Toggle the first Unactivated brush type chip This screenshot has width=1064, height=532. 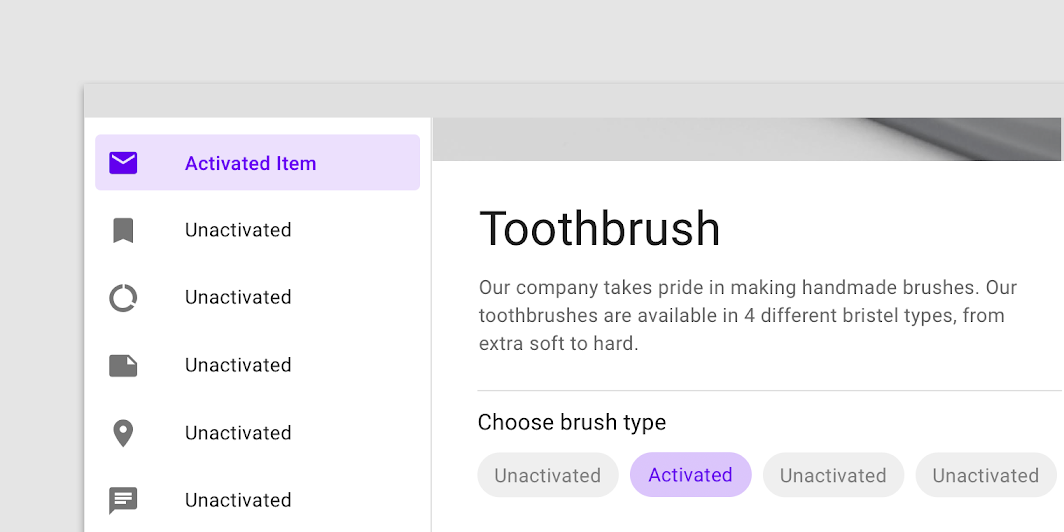pos(548,475)
